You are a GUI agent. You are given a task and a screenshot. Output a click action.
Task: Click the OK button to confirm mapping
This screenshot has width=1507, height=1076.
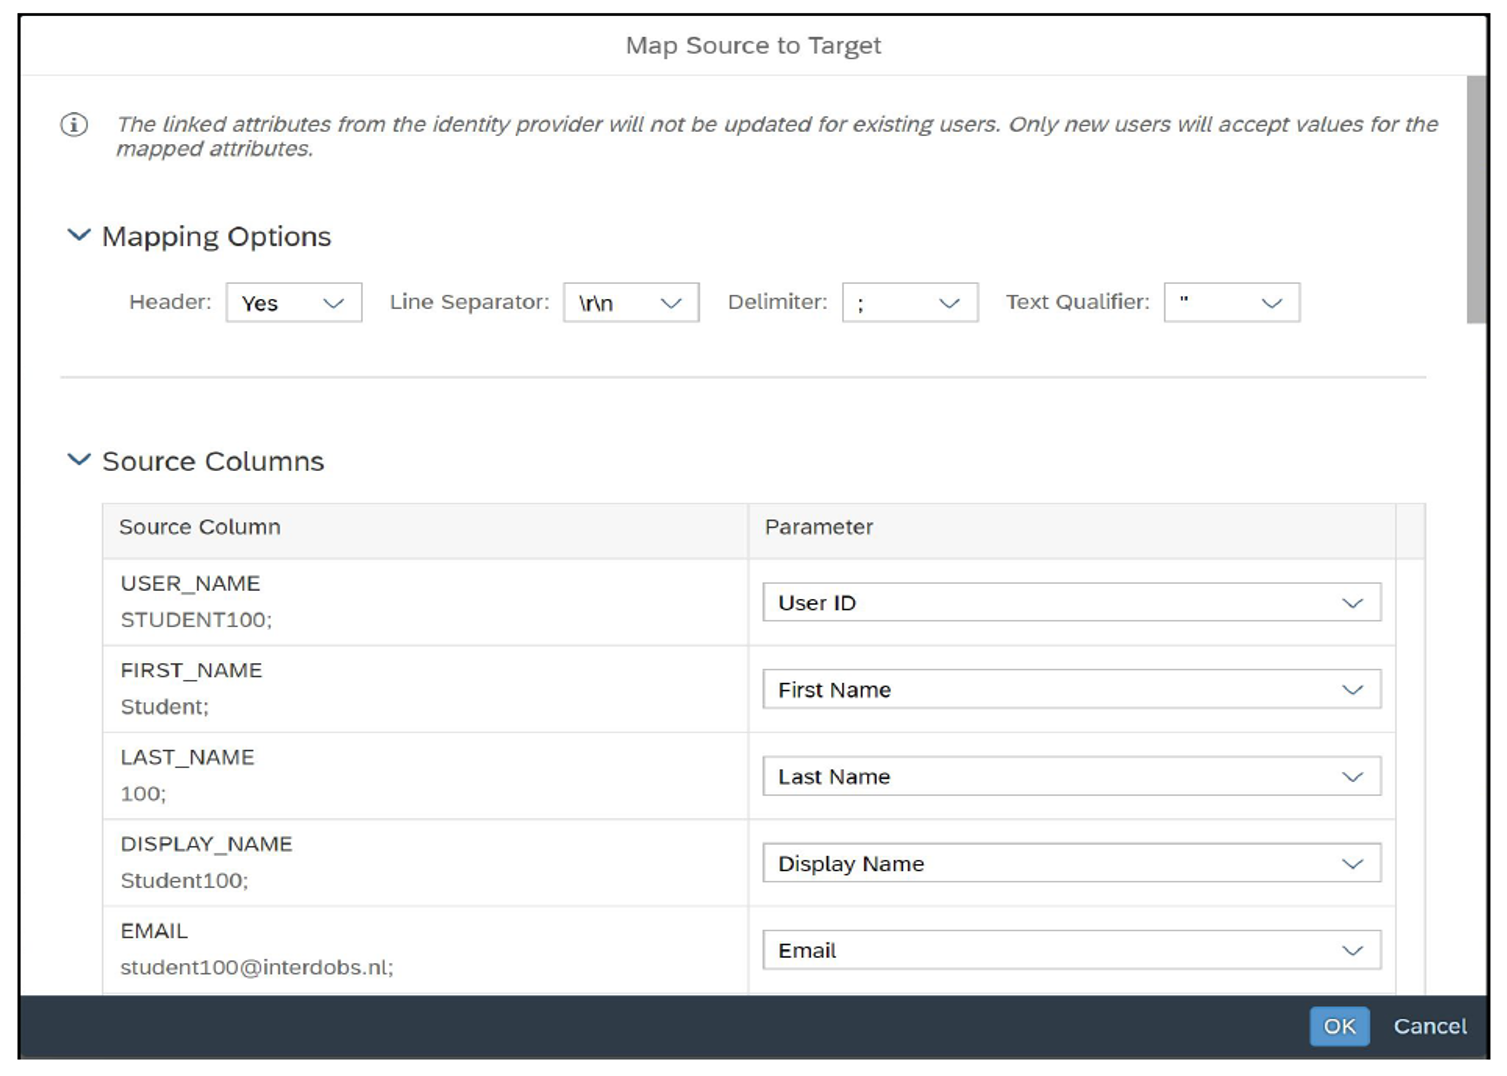[1338, 1026]
